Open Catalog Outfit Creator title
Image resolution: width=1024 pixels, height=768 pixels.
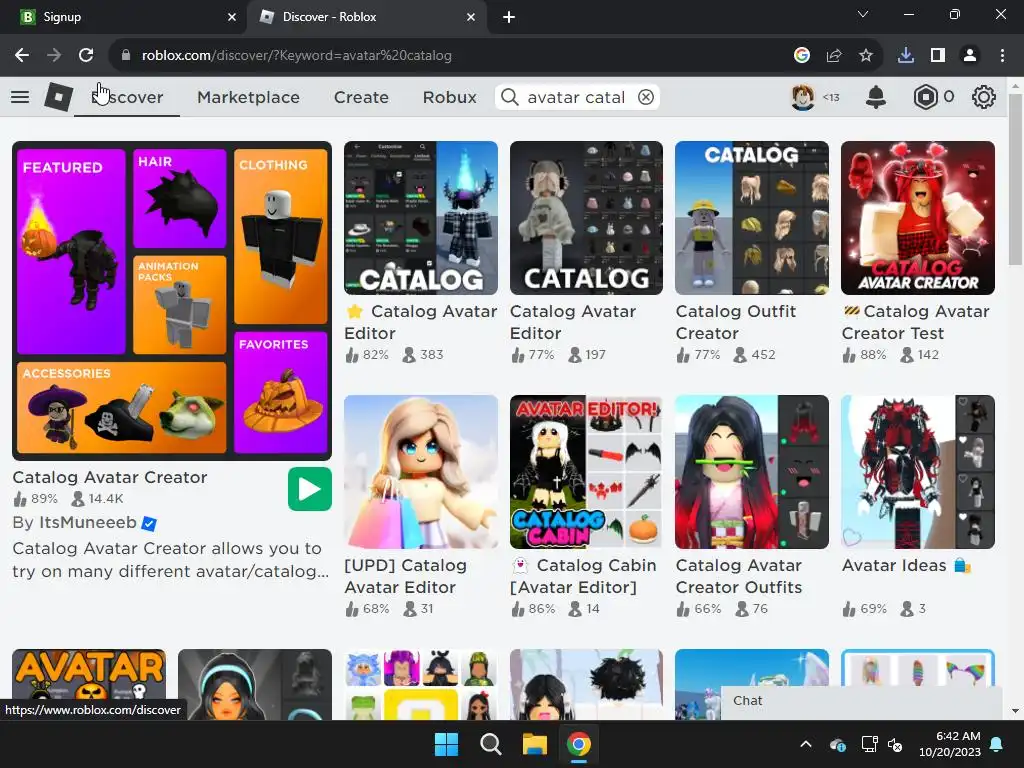tap(735, 323)
